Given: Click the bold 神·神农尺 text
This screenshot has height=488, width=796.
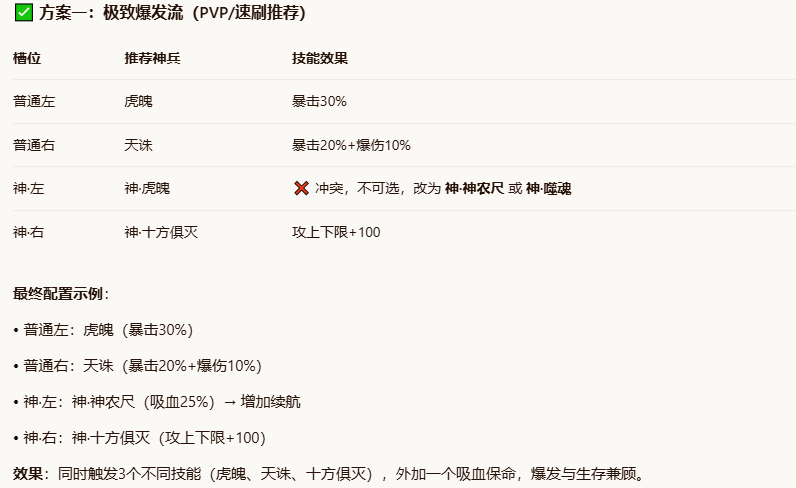Looking at the screenshot, I should tap(474, 188).
